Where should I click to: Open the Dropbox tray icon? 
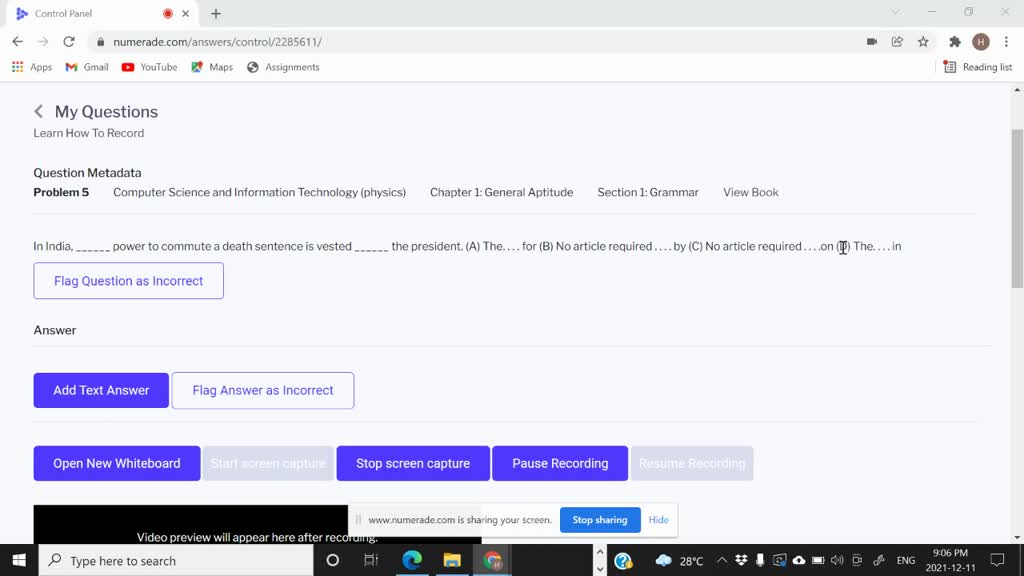coord(741,560)
